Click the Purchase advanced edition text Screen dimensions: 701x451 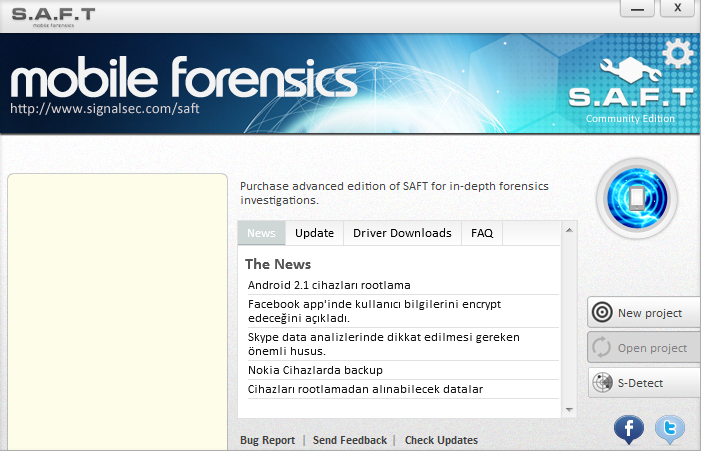click(x=394, y=193)
